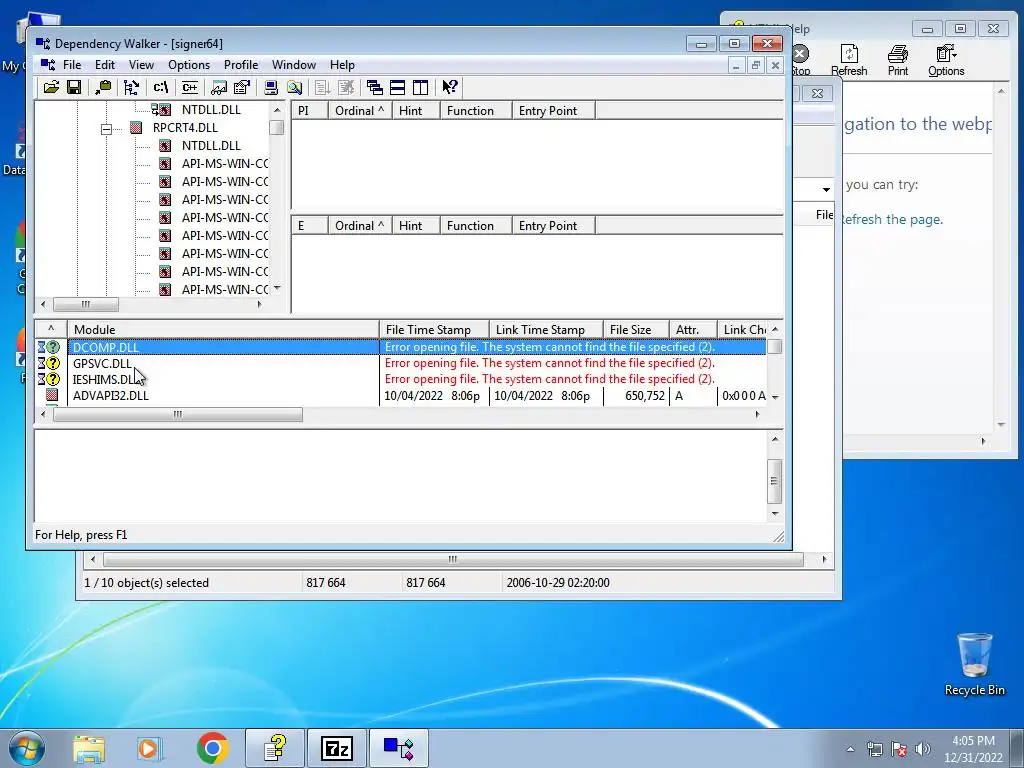Click the Cascade windows toolbar icon
The width and height of the screenshot is (1024, 768).
tap(375, 87)
